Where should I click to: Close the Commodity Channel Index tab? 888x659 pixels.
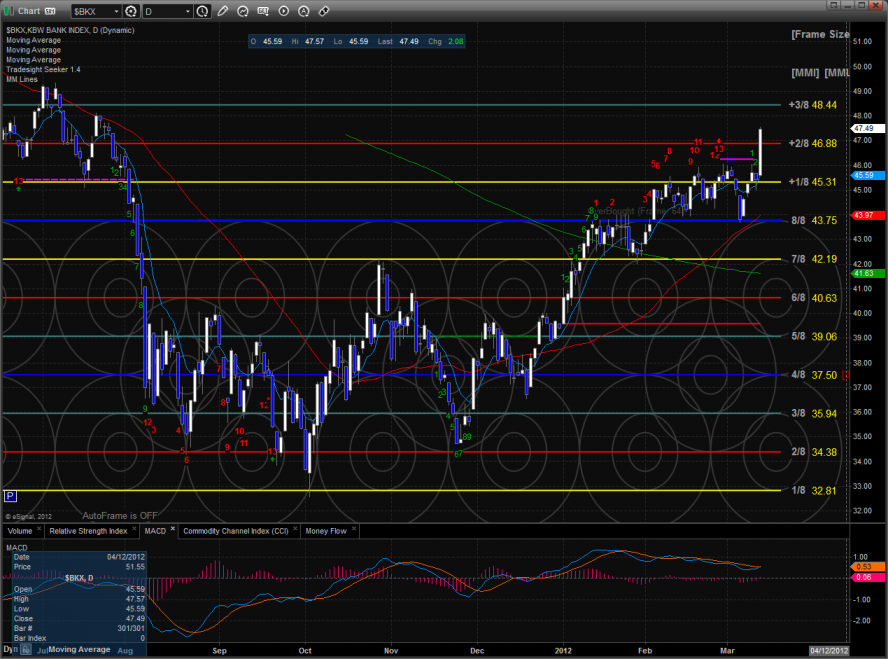pyautogui.click(x=297, y=530)
